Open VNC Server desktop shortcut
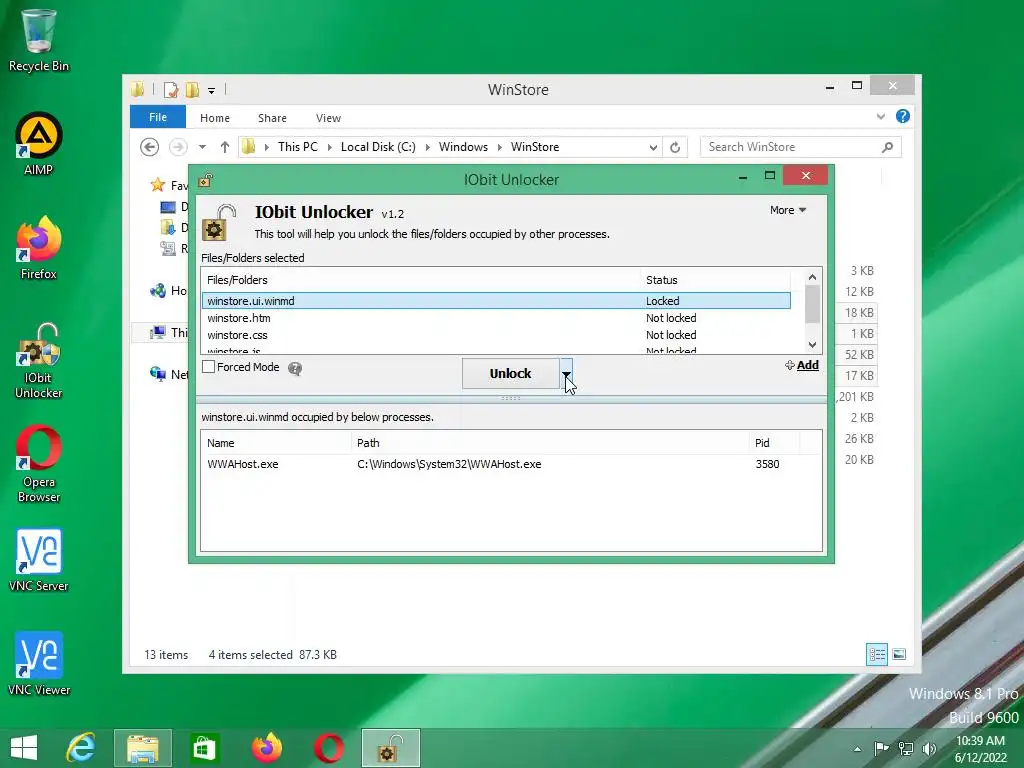Image resolution: width=1024 pixels, height=768 pixels. pyautogui.click(x=39, y=560)
